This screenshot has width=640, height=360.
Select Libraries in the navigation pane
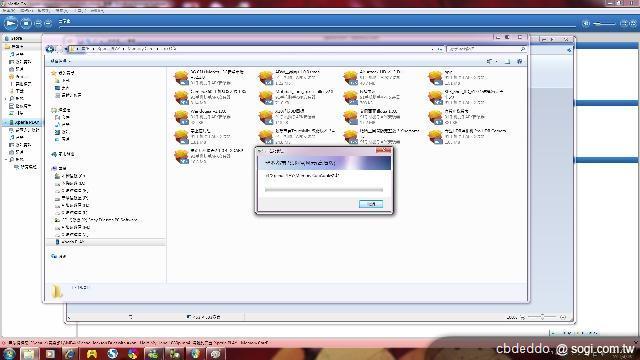click(61, 110)
